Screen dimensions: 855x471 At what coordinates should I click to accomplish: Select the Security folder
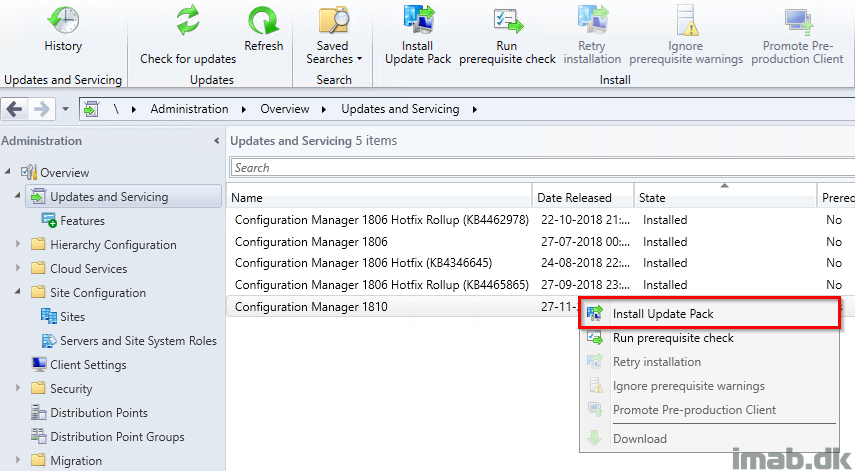(x=71, y=389)
